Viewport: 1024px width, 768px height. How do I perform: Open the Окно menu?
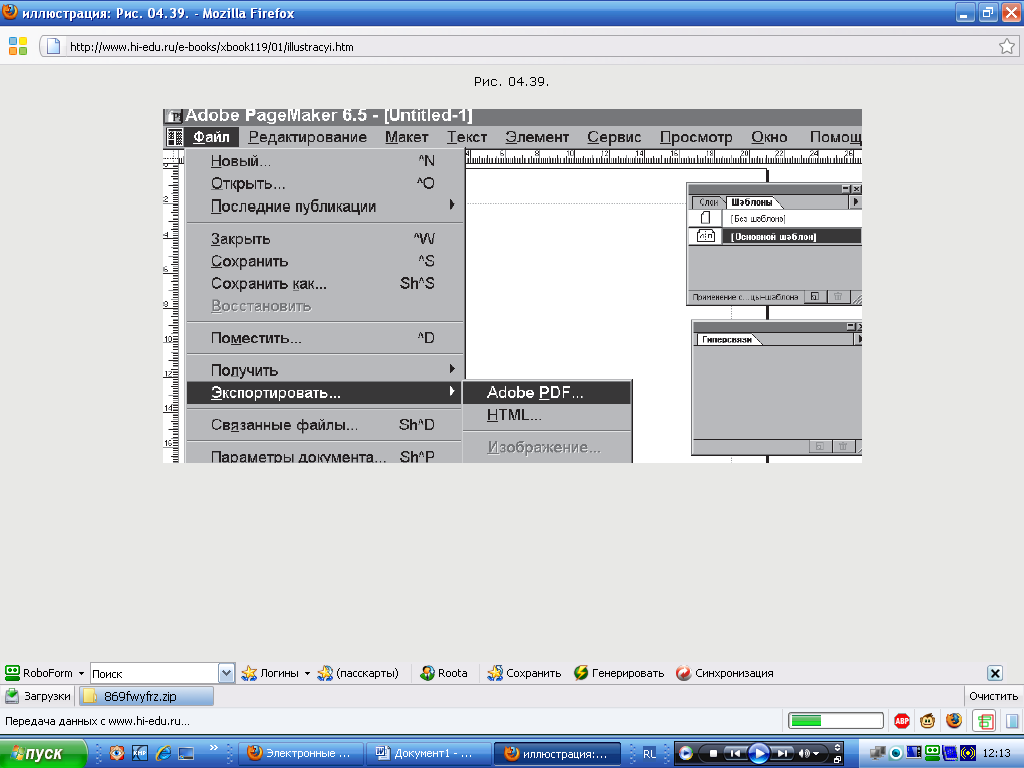(x=769, y=137)
